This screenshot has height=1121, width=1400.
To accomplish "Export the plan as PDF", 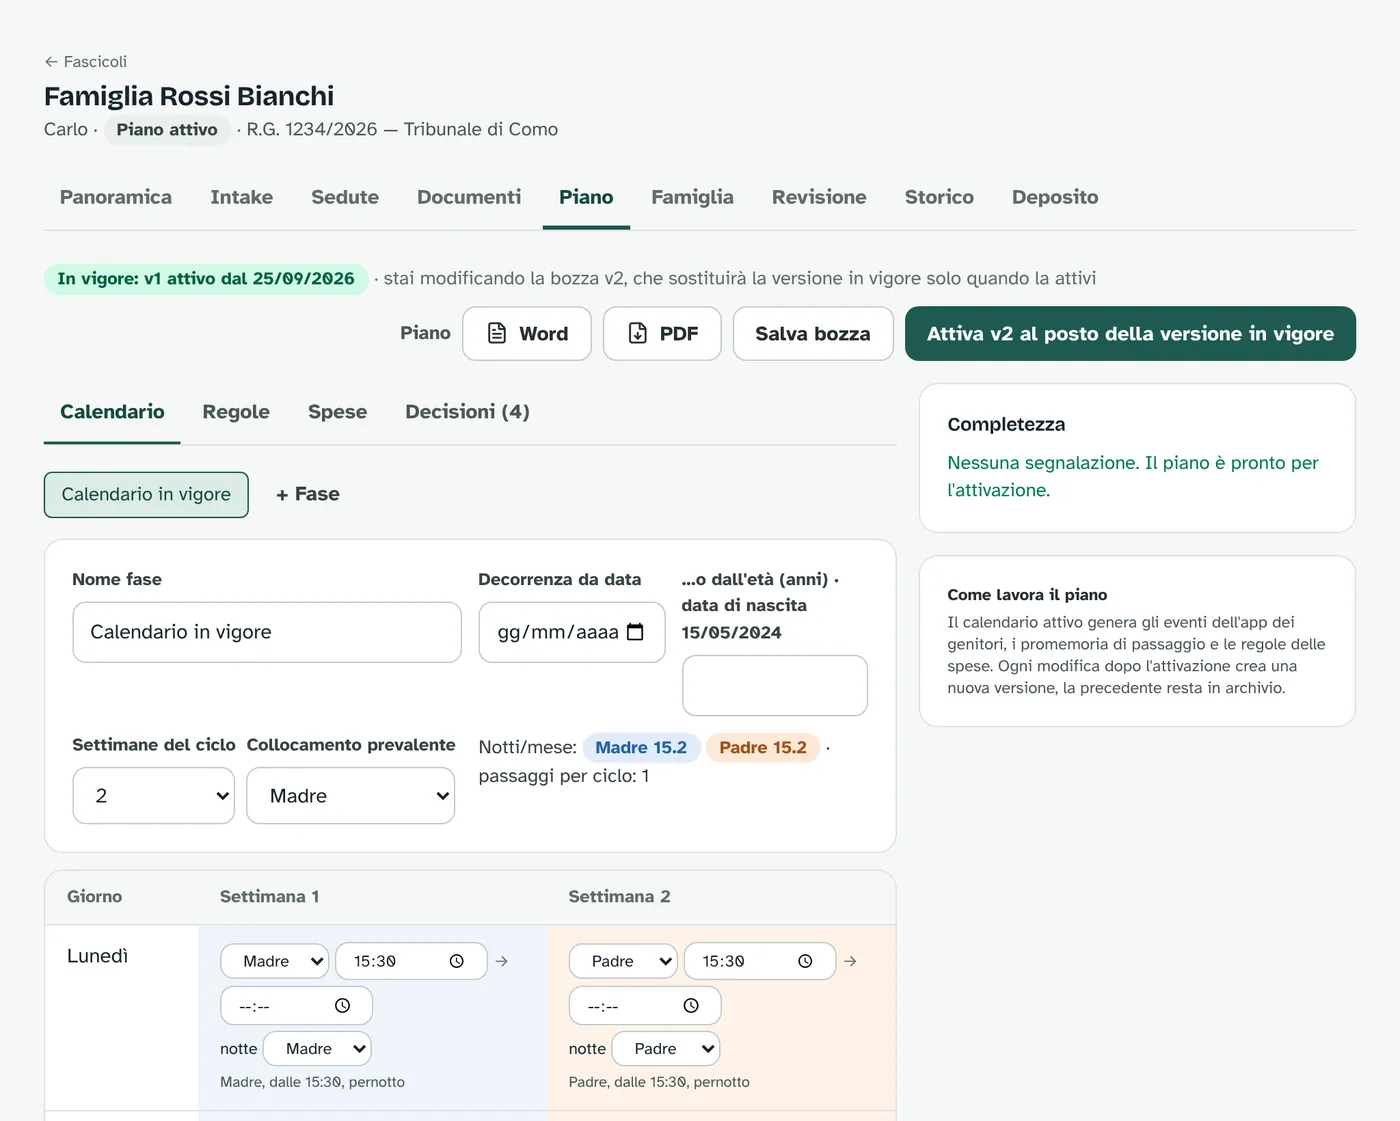I will click(x=662, y=333).
